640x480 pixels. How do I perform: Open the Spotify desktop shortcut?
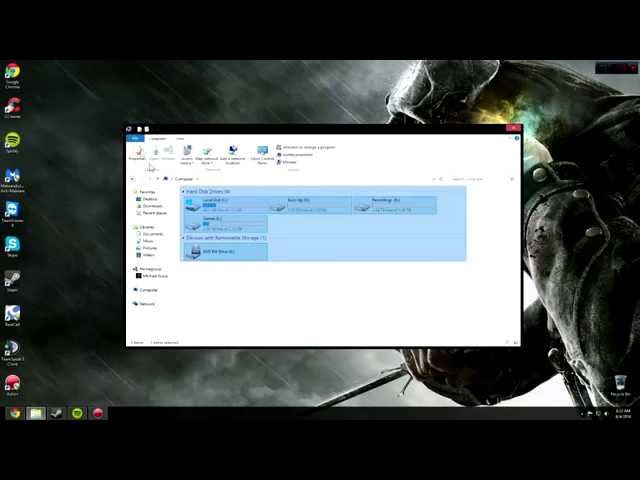12,142
